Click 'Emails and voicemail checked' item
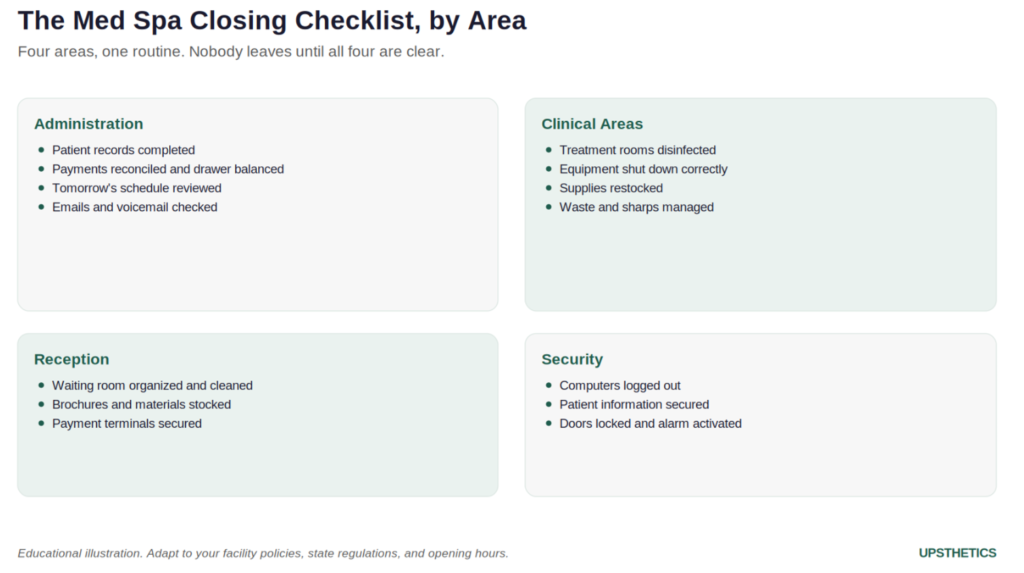Viewport: 1024px width, 573px height. (135, 207)
